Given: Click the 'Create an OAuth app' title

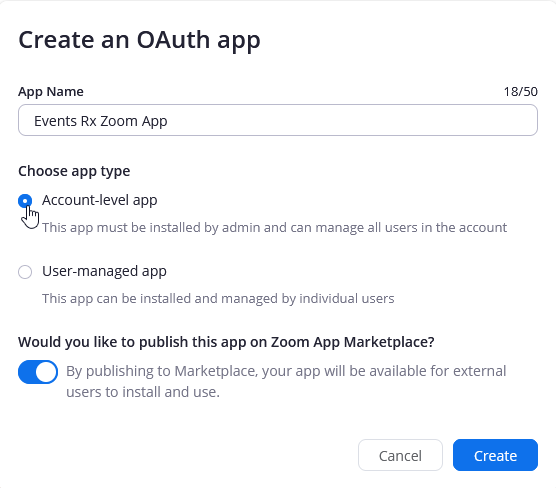Looking at the screenshot, I should (139, 40).
